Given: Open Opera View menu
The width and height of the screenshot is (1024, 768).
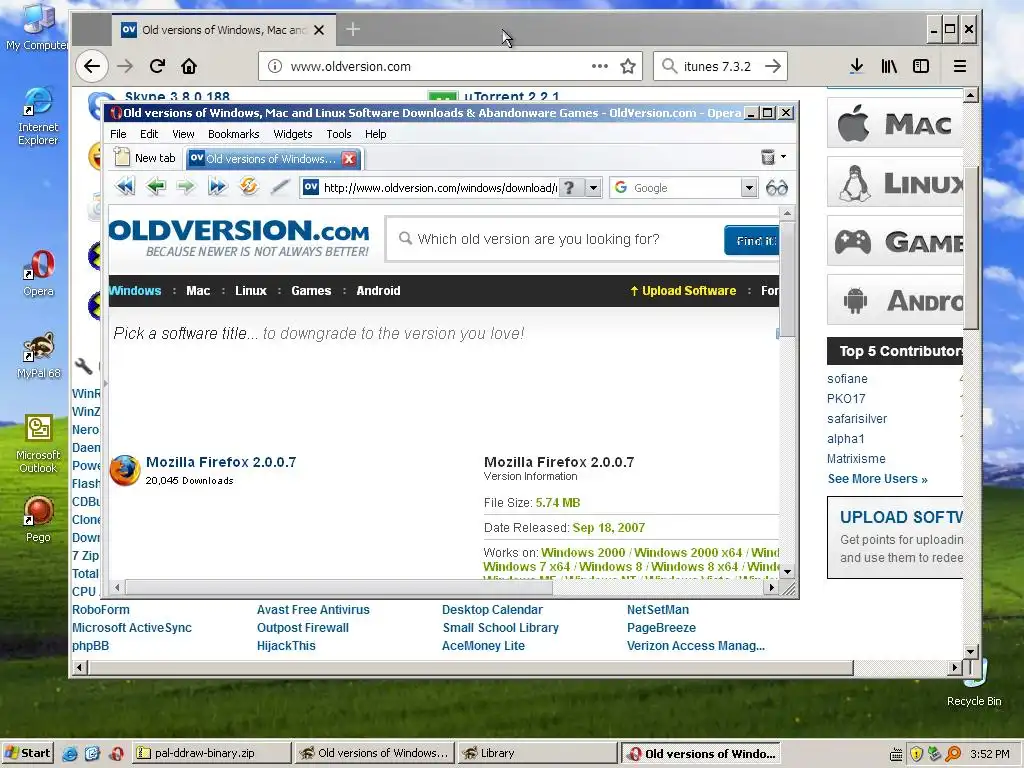Looking at the screenshot, I should [x=184, y=134].
